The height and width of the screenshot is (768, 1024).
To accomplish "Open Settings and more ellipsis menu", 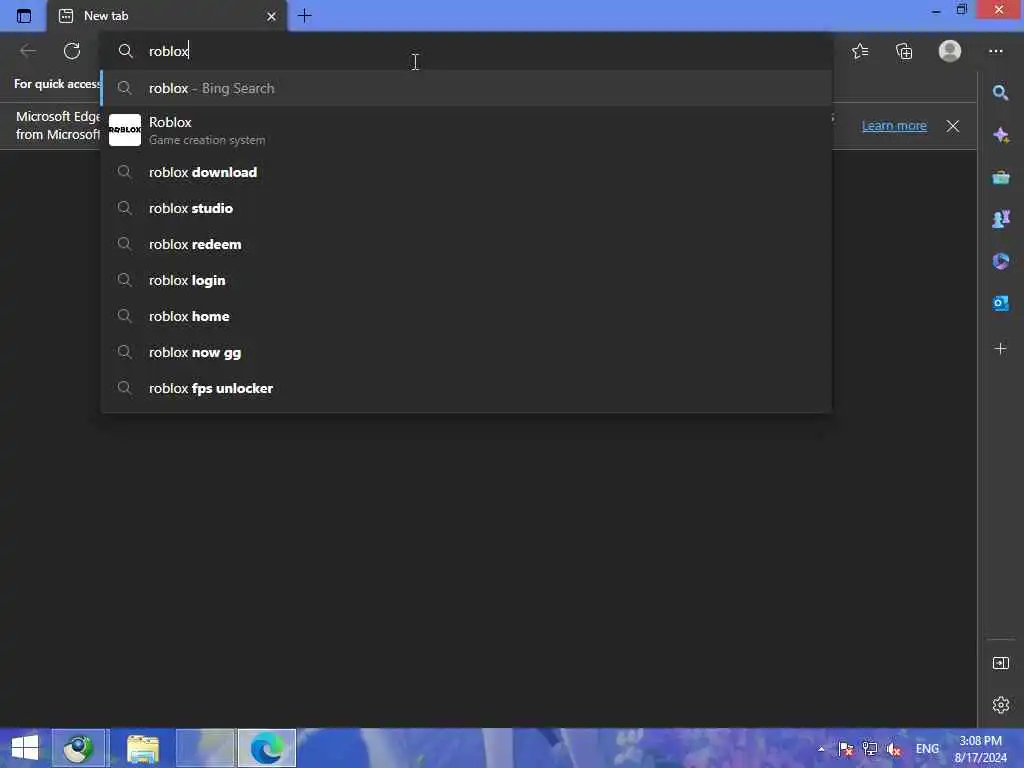I will tap(995, 51).
